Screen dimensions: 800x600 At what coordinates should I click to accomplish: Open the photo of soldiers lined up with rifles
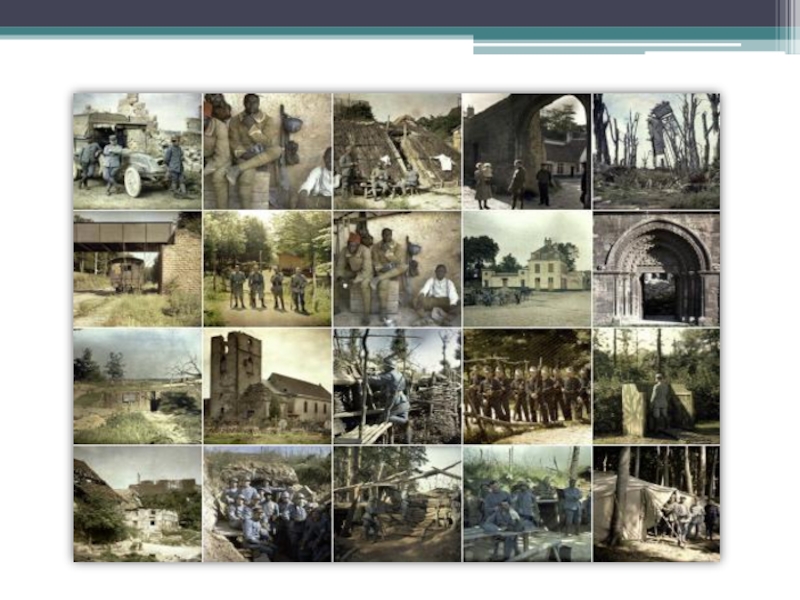[x=526, y=386]
